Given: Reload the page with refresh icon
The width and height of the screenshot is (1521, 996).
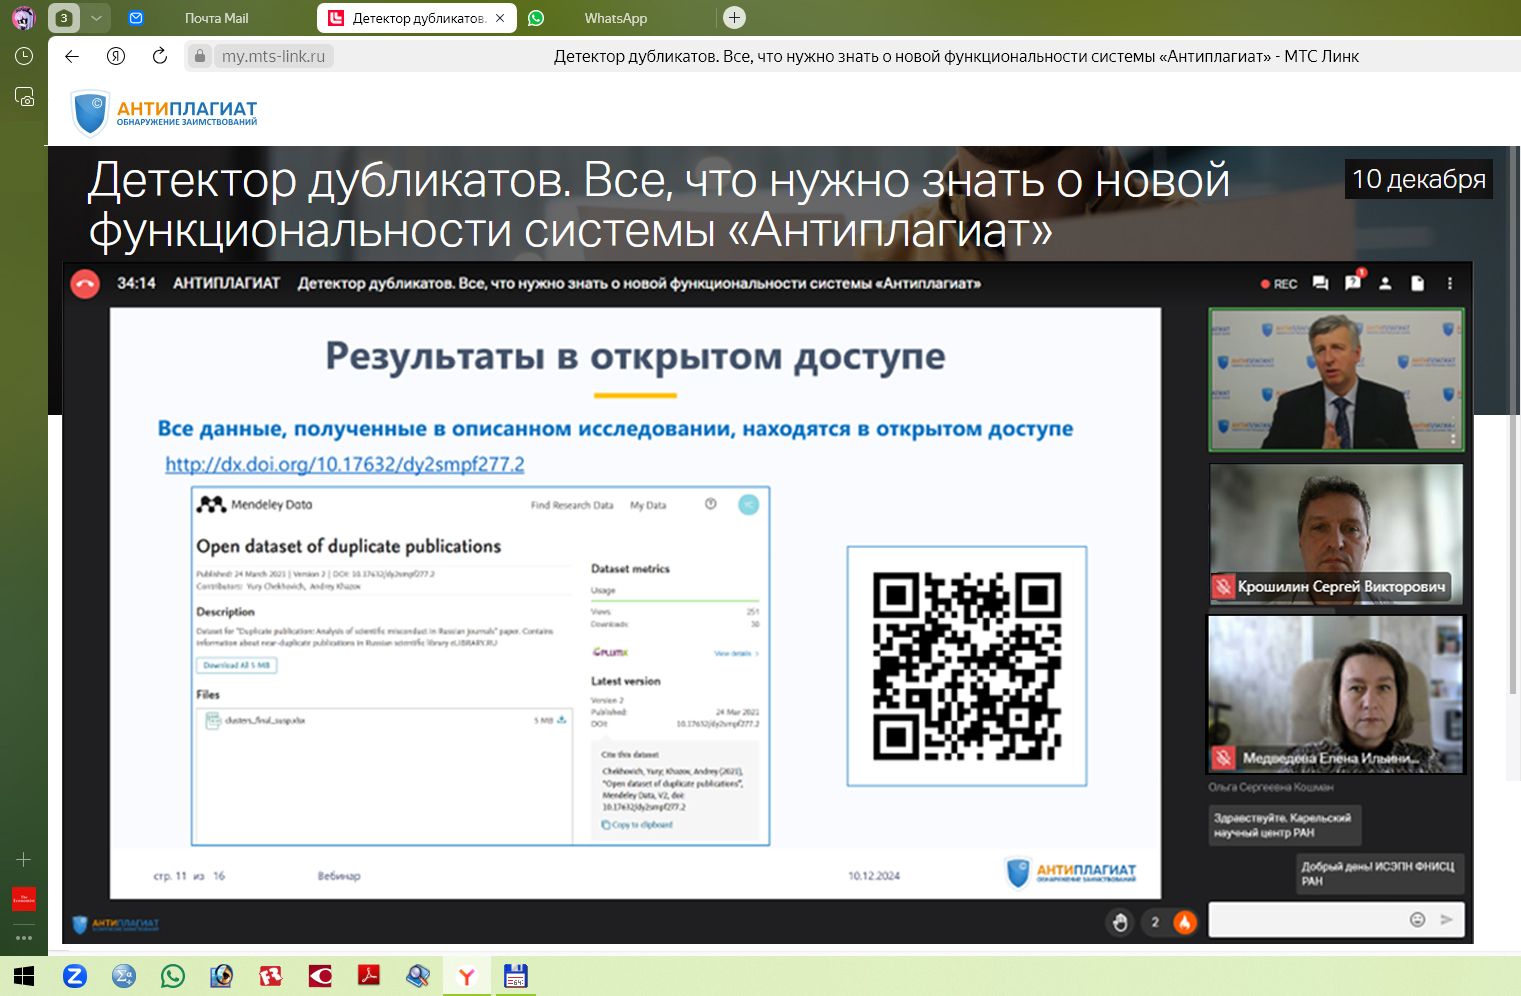Looking at the screenshot, I should tap(160, 56).
